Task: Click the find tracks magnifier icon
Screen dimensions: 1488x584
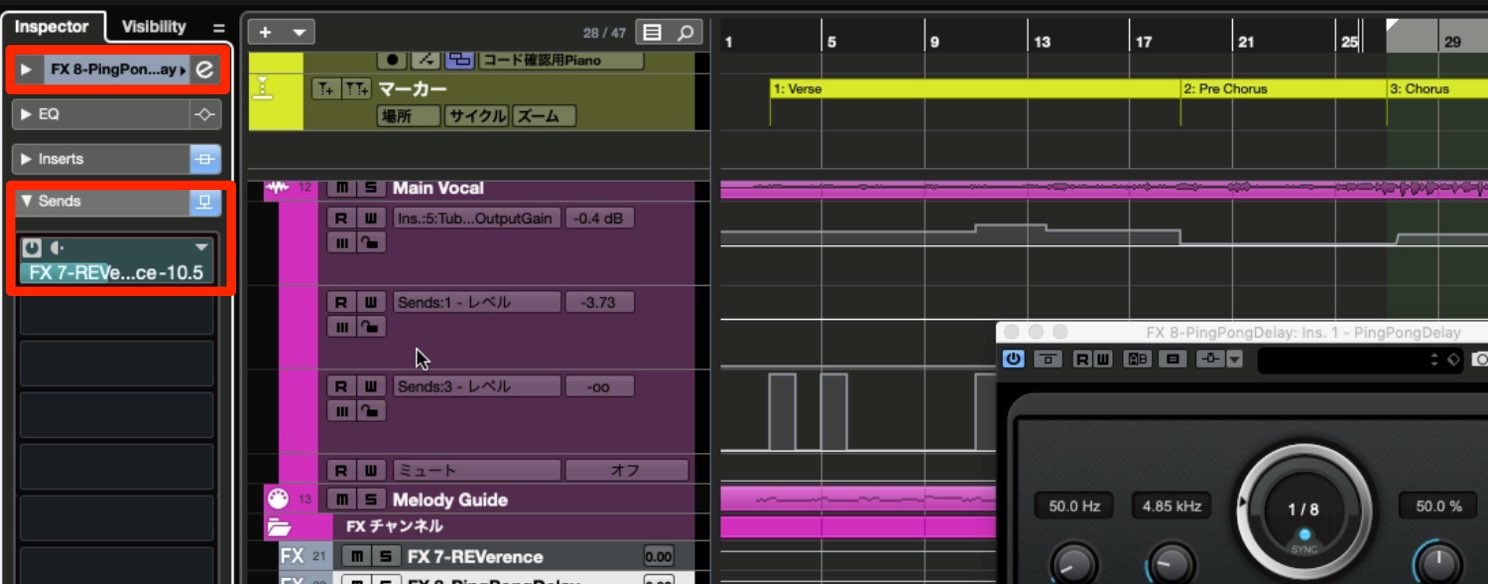Action: tap(685, 32)
